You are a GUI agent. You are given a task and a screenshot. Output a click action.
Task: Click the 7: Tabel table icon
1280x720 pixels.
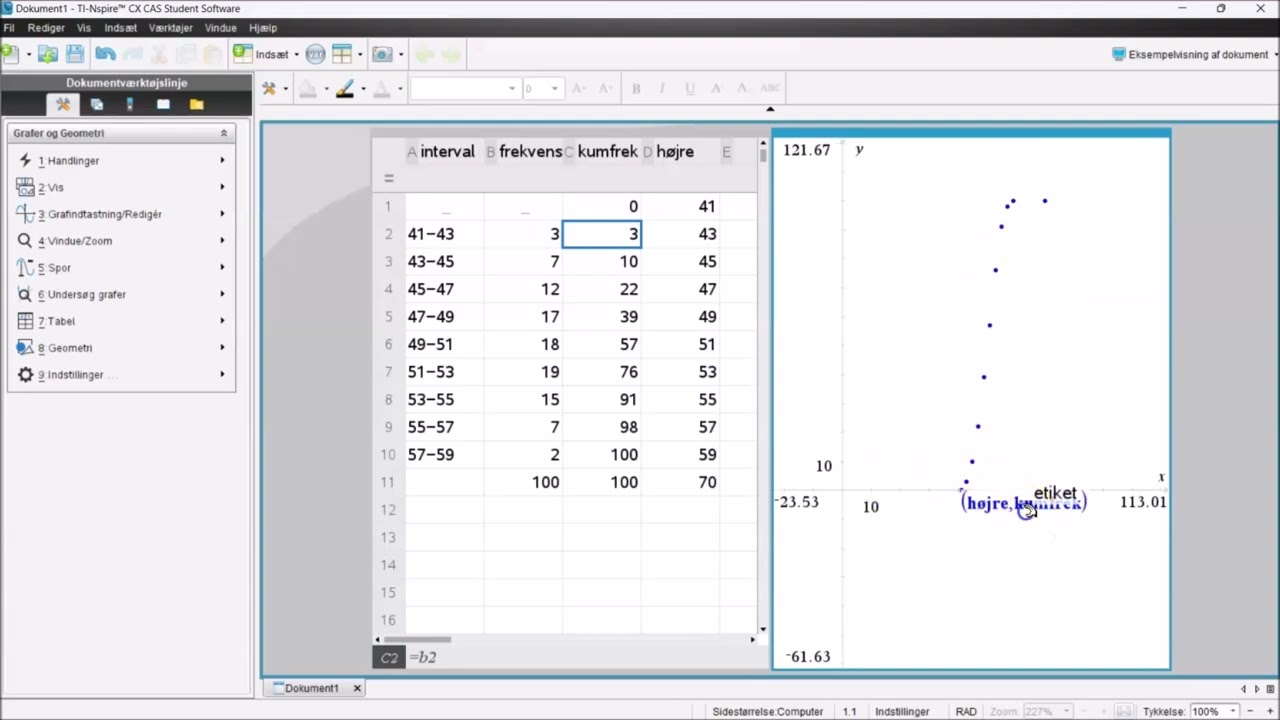pyautogui.click(x=25, y=321)
